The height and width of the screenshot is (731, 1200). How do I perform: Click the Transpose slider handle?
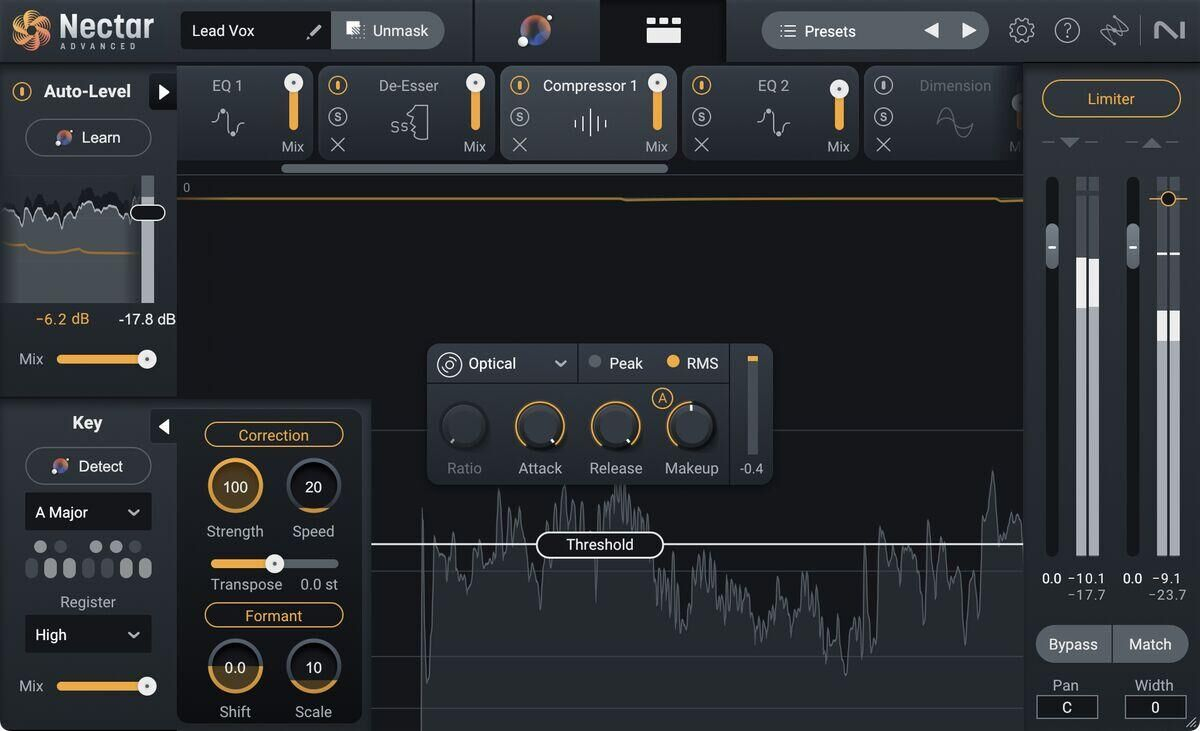(275, 563)
